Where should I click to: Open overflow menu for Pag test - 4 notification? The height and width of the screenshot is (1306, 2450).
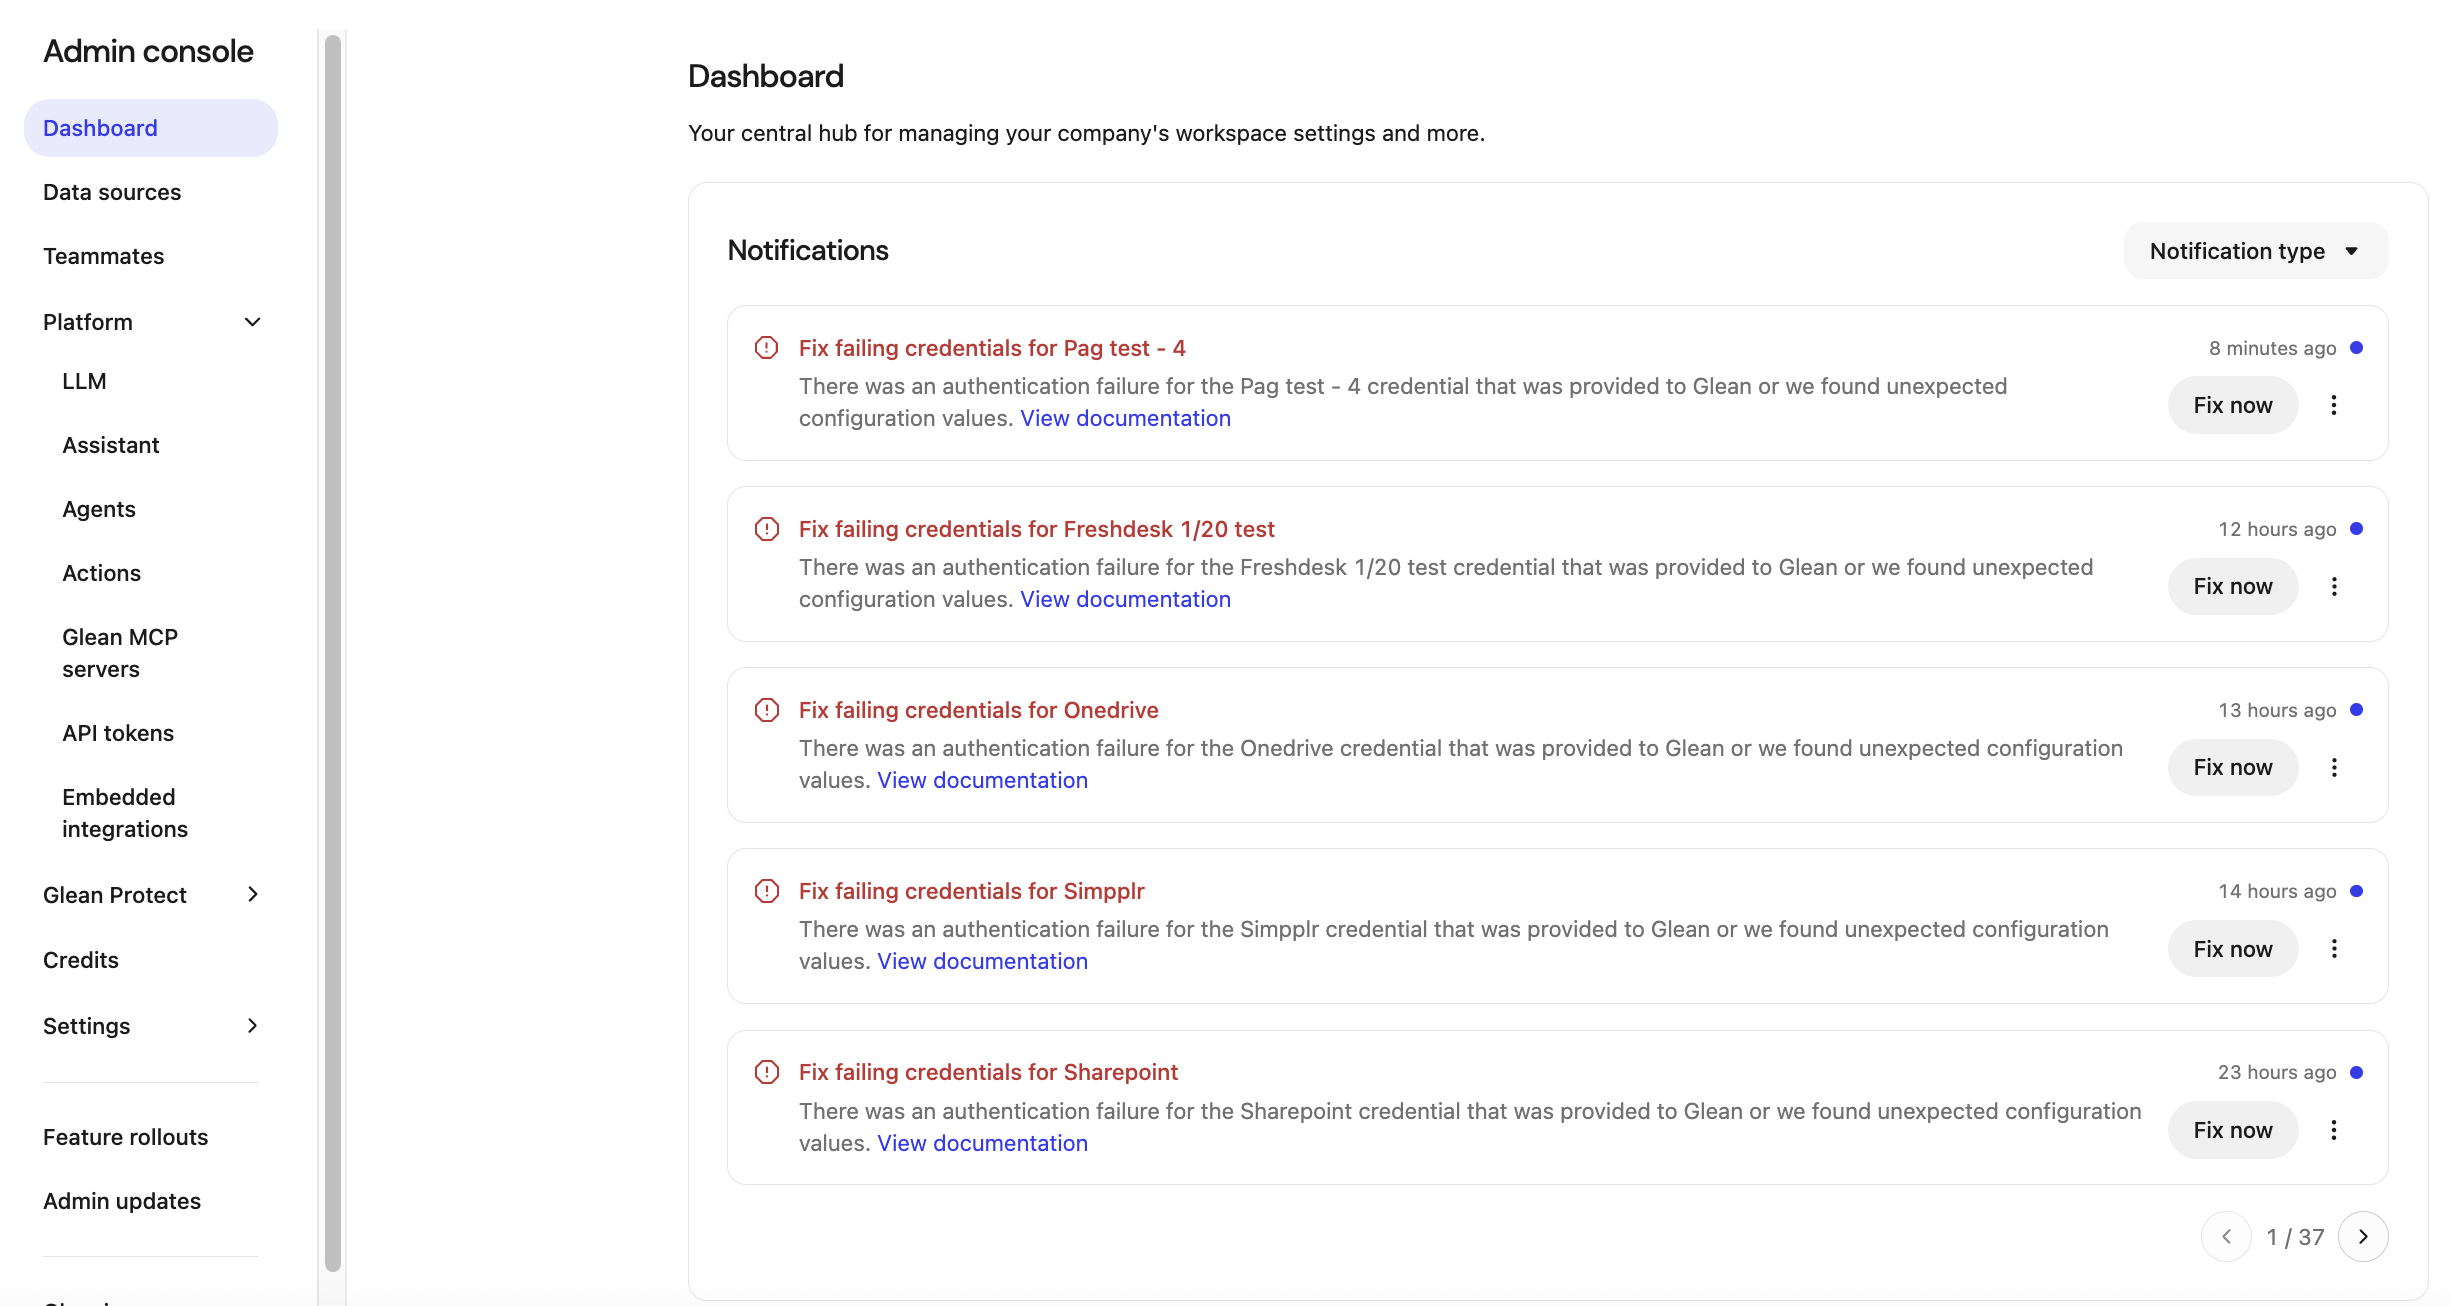2334,405
